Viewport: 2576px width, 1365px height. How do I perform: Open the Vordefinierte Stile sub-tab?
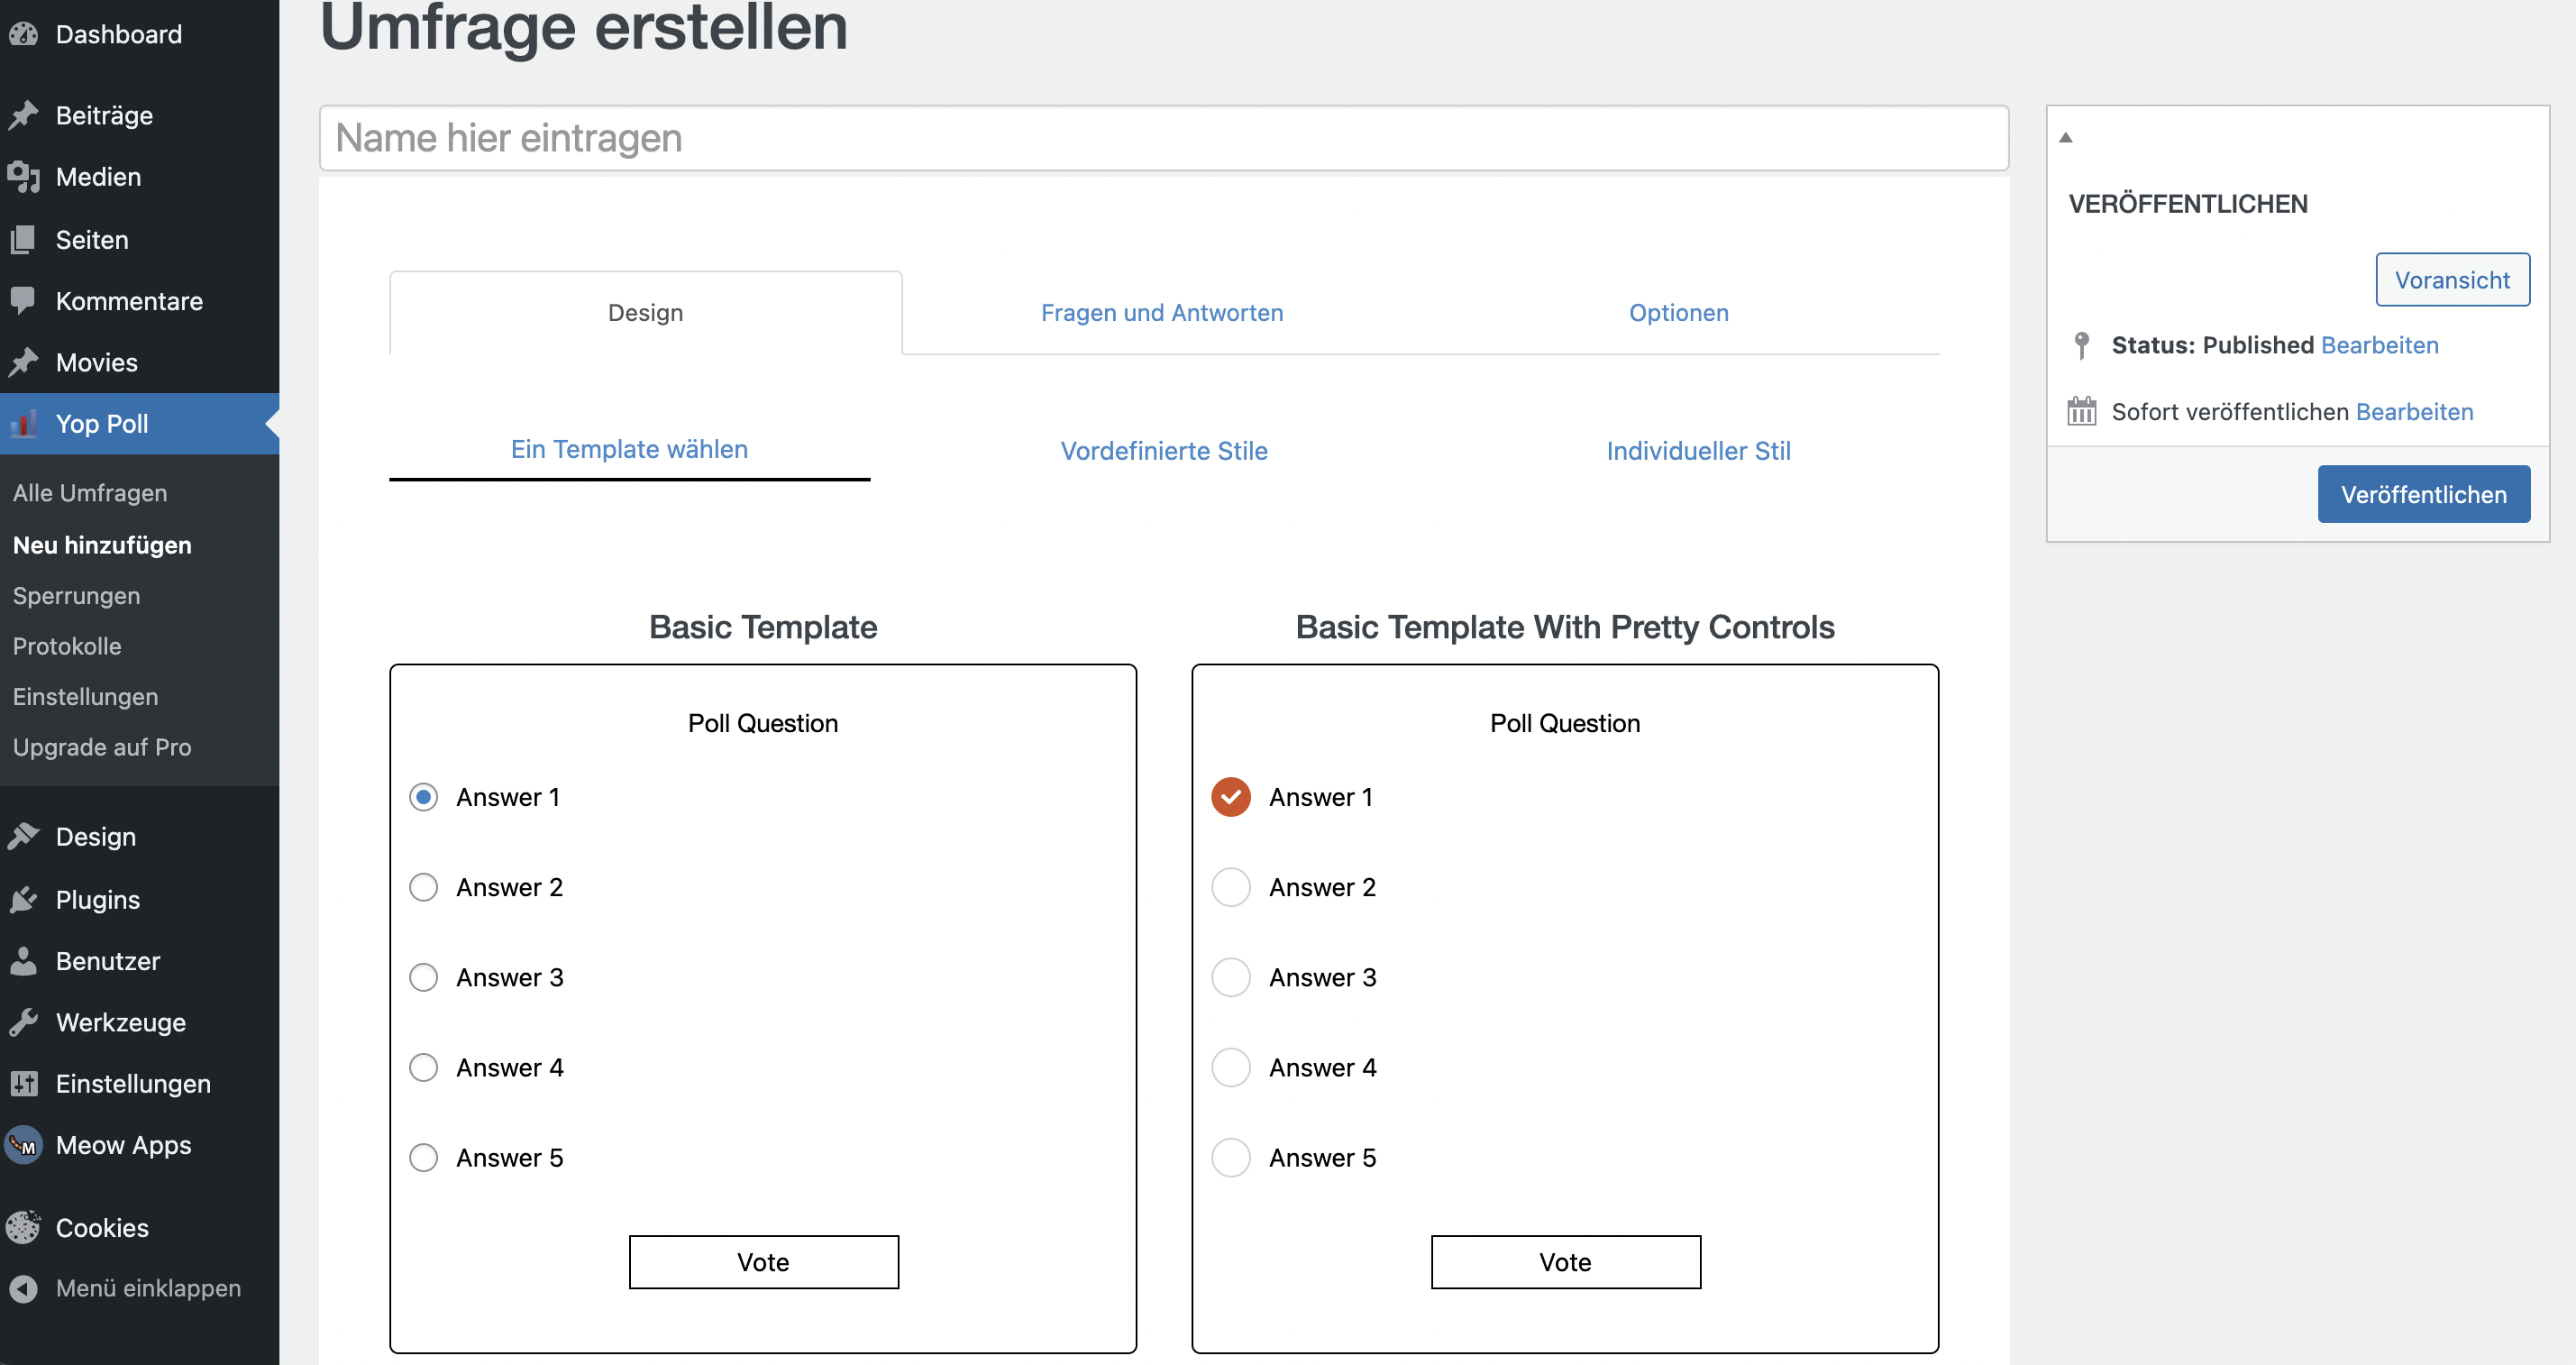pos(1163,451)
